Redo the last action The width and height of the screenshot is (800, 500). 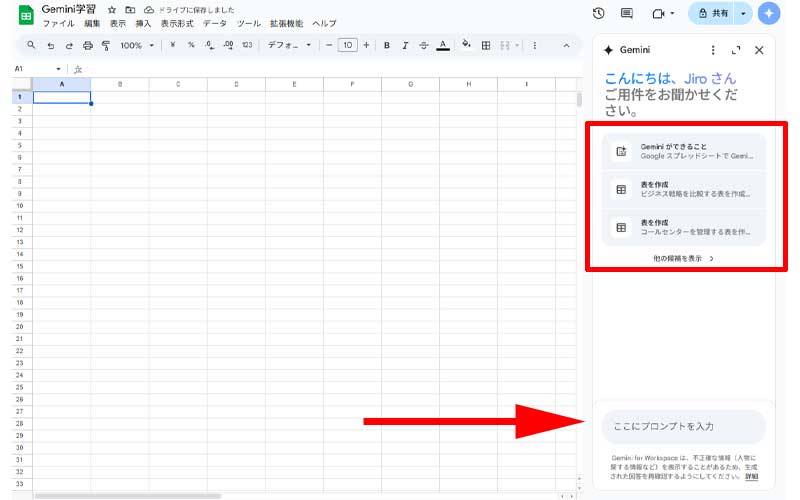[69, 45]
